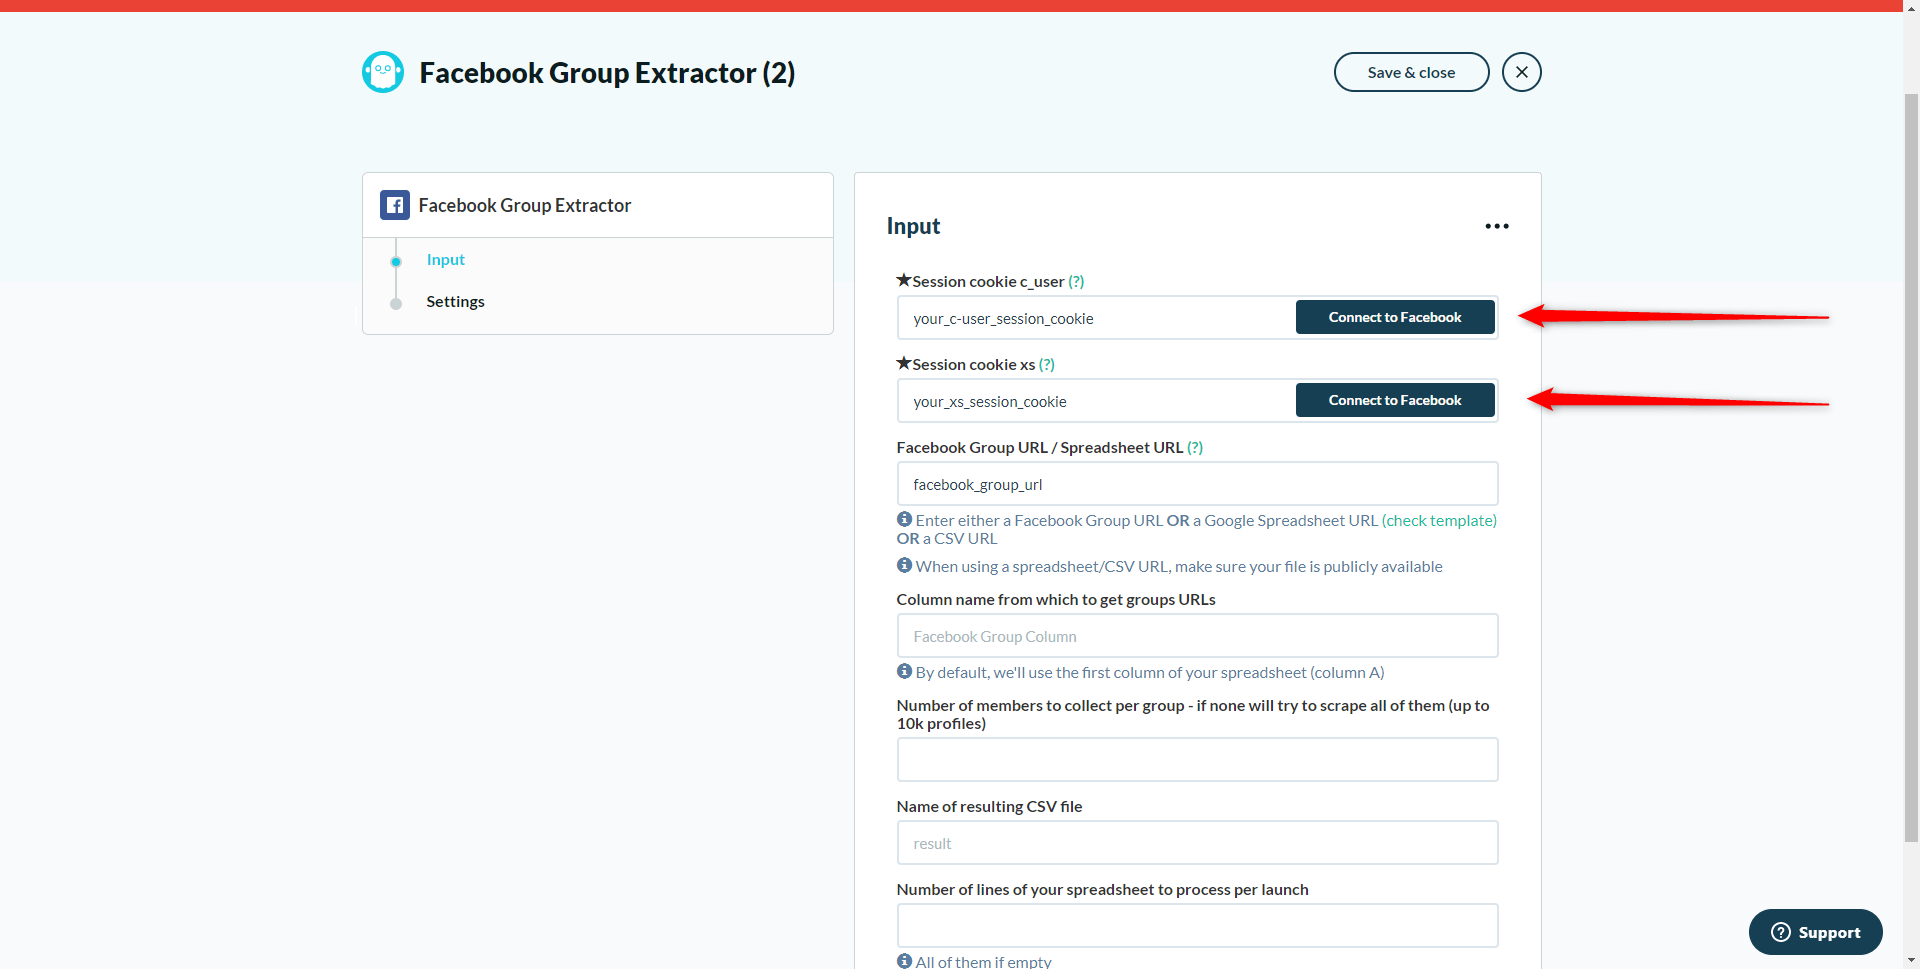Click the Facebook Group Column input field
Screen dimensions: 1920x969
point(1197,636)
